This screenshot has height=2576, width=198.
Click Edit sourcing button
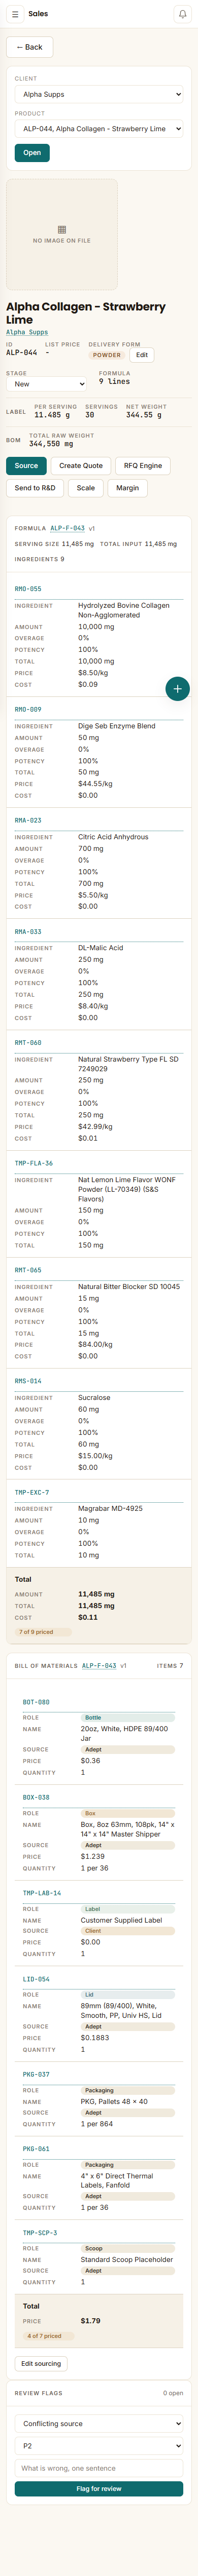(41, 2364)
